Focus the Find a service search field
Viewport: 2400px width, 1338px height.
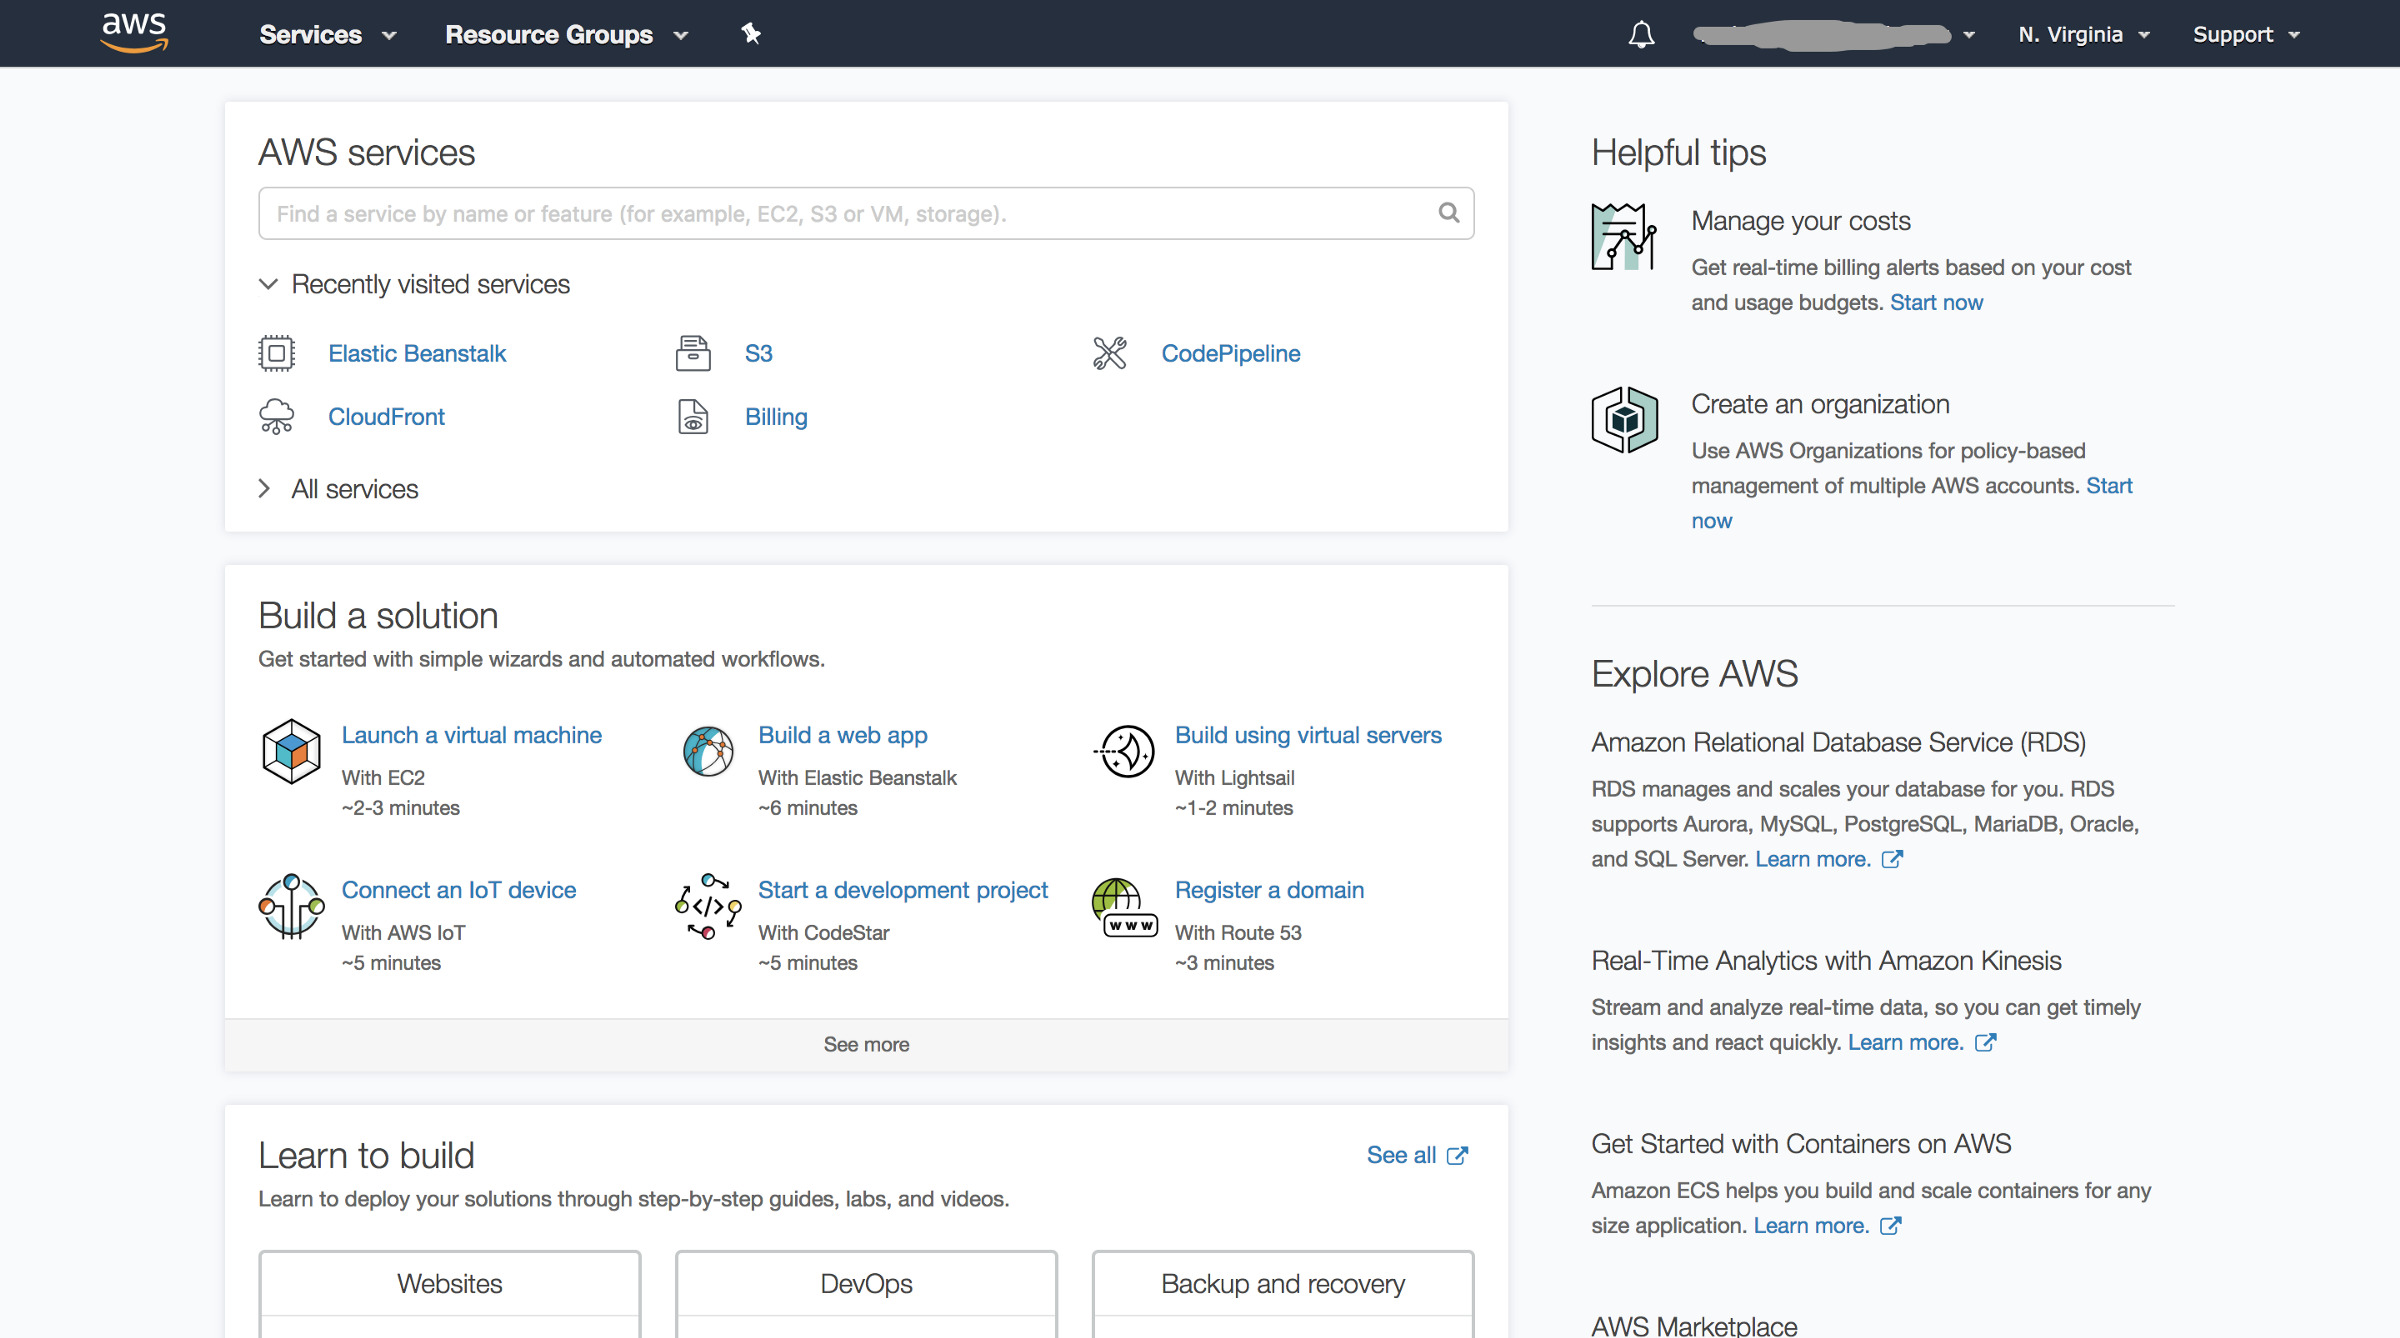click(x=866, y=213)
